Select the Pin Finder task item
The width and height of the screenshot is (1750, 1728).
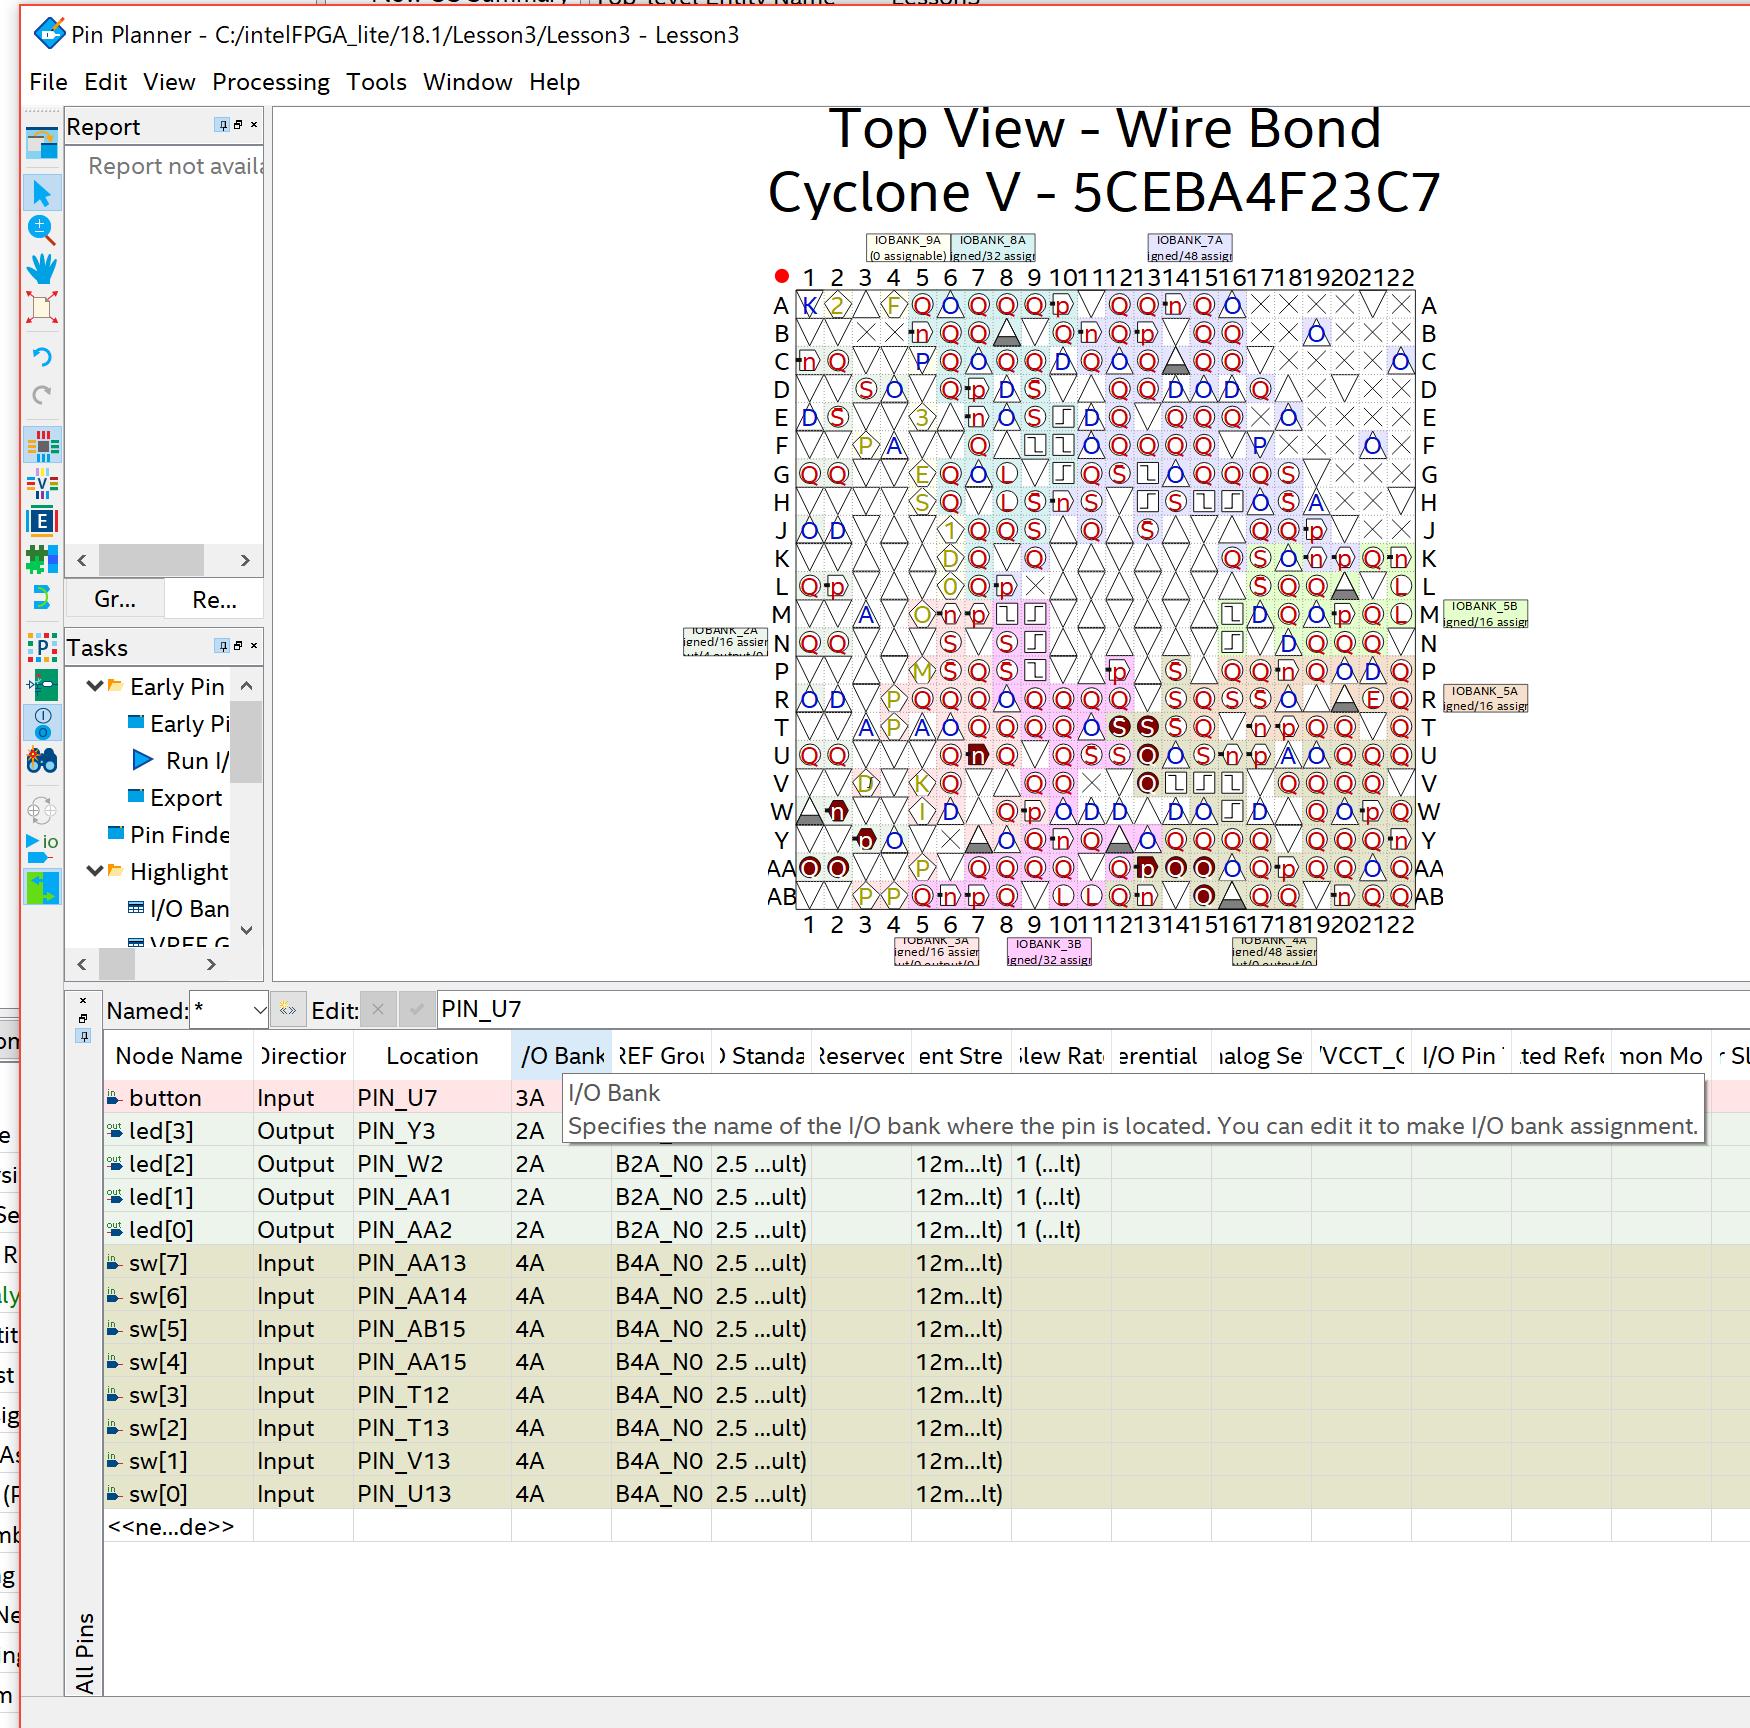tap(179, 835)
